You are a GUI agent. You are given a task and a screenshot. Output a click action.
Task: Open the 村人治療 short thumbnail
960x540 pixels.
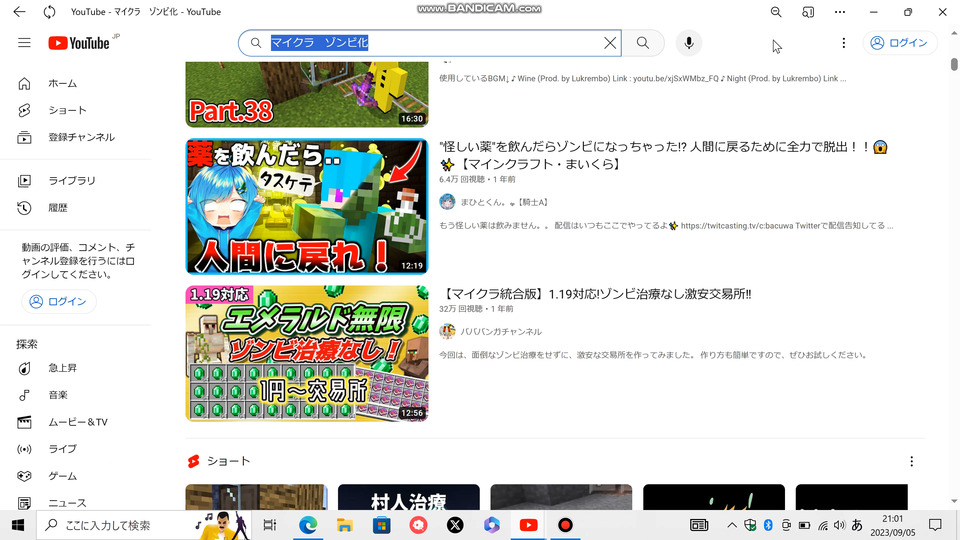408,497
